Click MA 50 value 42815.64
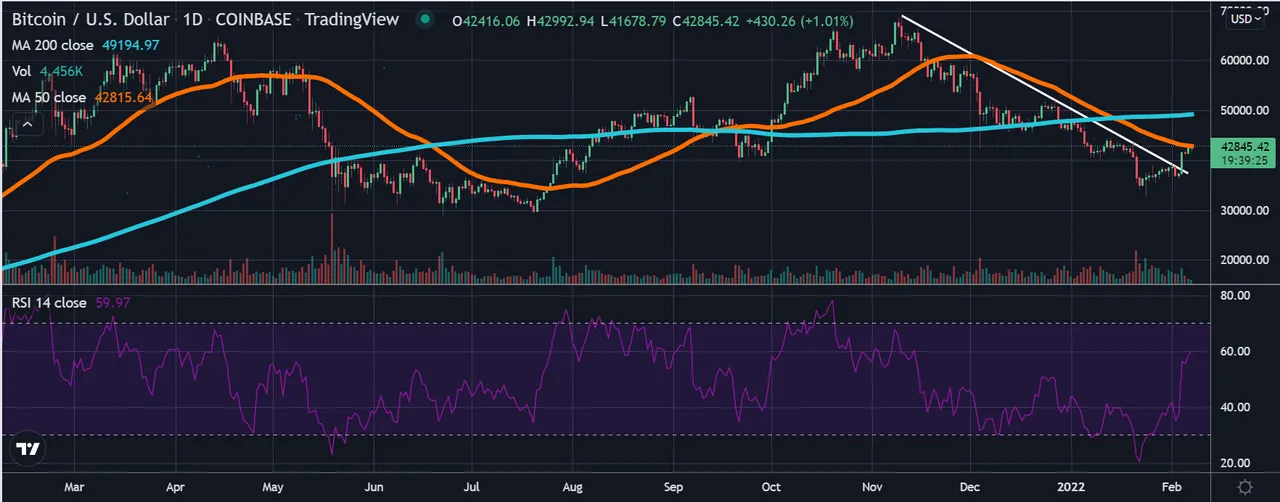The width and height of the screenshot is (1280, 502). pos(123,98)
